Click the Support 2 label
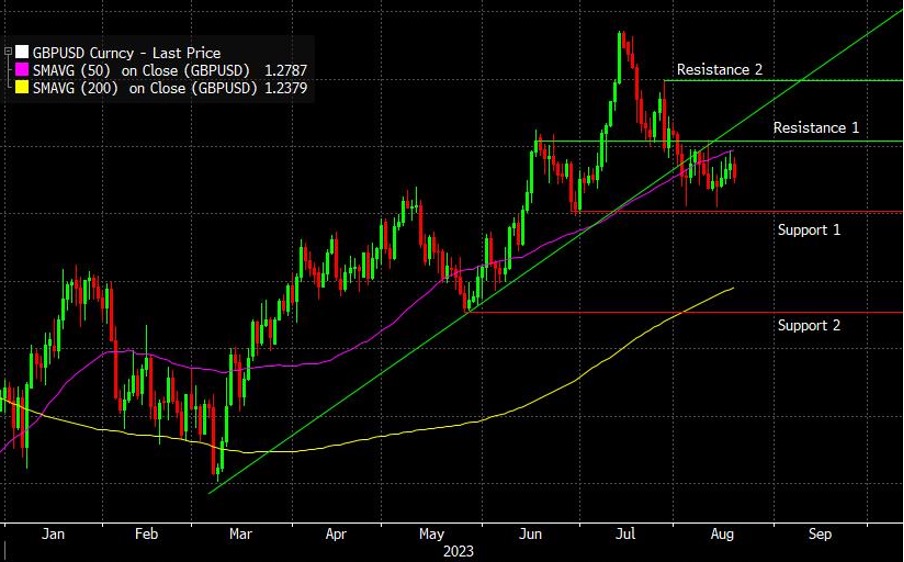The width and height of the screenshot is (904, 562). [809, 325]
